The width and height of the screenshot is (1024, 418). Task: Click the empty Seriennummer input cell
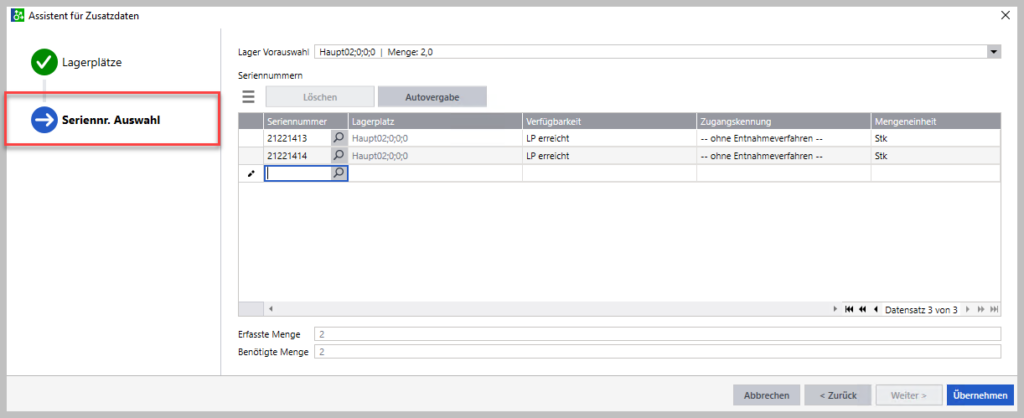[297, 173]
